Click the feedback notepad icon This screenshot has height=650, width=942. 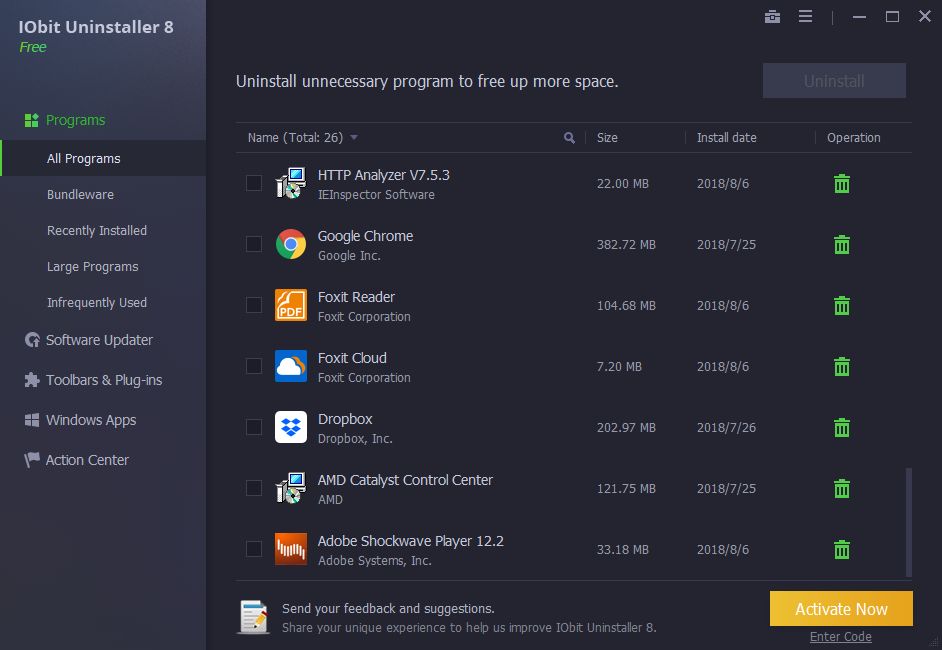click(253, 617)
